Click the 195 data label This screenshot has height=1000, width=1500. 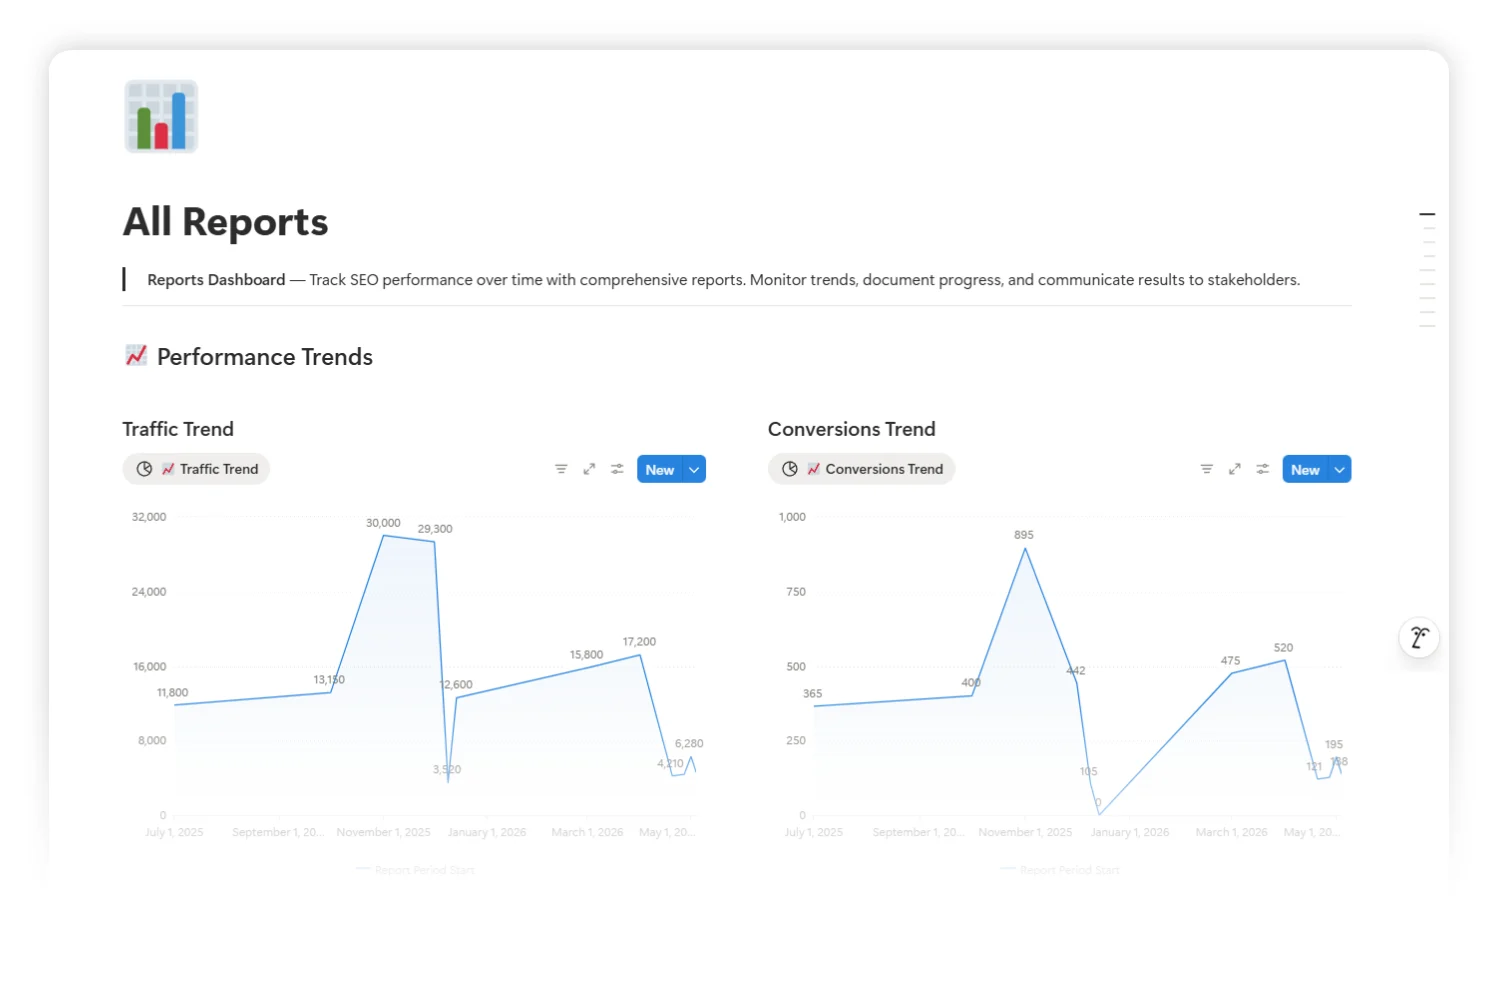coord(1334,745)
